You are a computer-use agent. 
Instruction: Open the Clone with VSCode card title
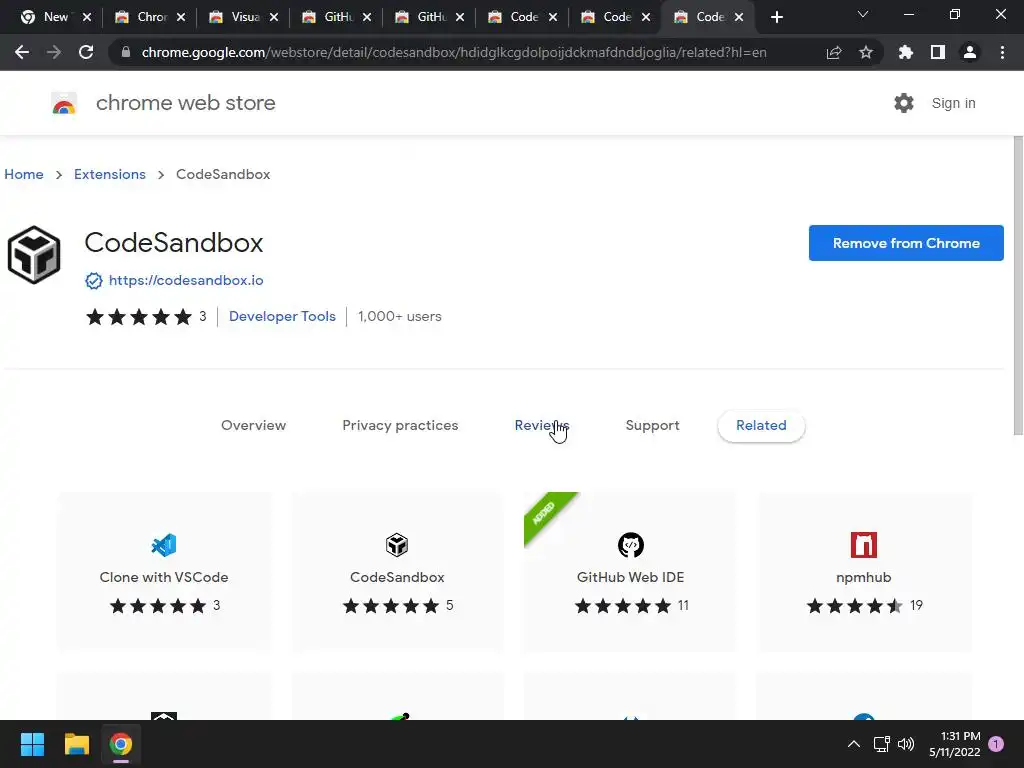point(164,577)
